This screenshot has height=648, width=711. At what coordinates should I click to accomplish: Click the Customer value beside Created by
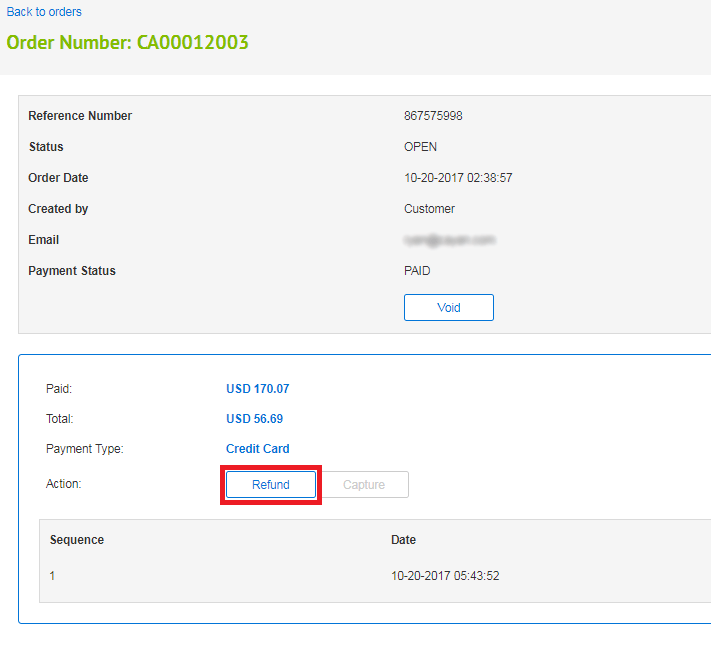click(x=429, y=209)
